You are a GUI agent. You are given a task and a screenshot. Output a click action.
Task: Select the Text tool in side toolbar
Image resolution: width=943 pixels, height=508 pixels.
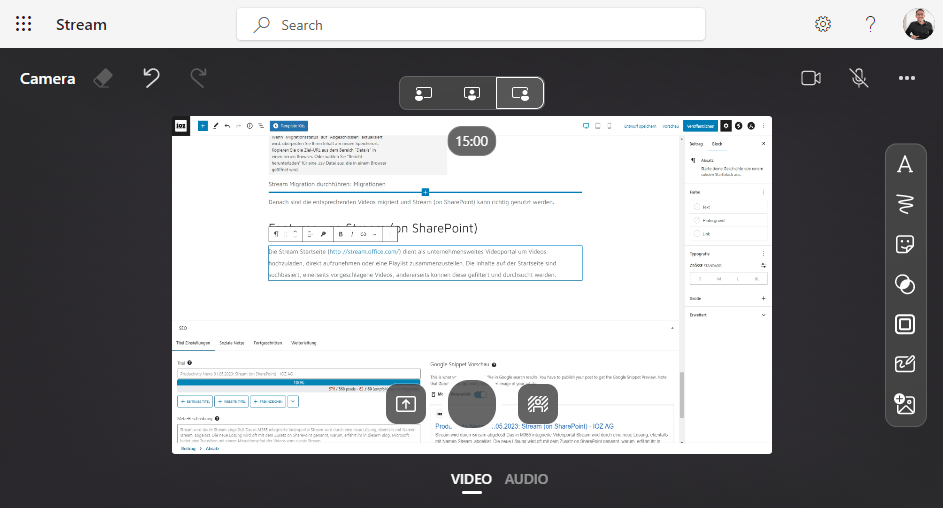click(x=905, y=164)
